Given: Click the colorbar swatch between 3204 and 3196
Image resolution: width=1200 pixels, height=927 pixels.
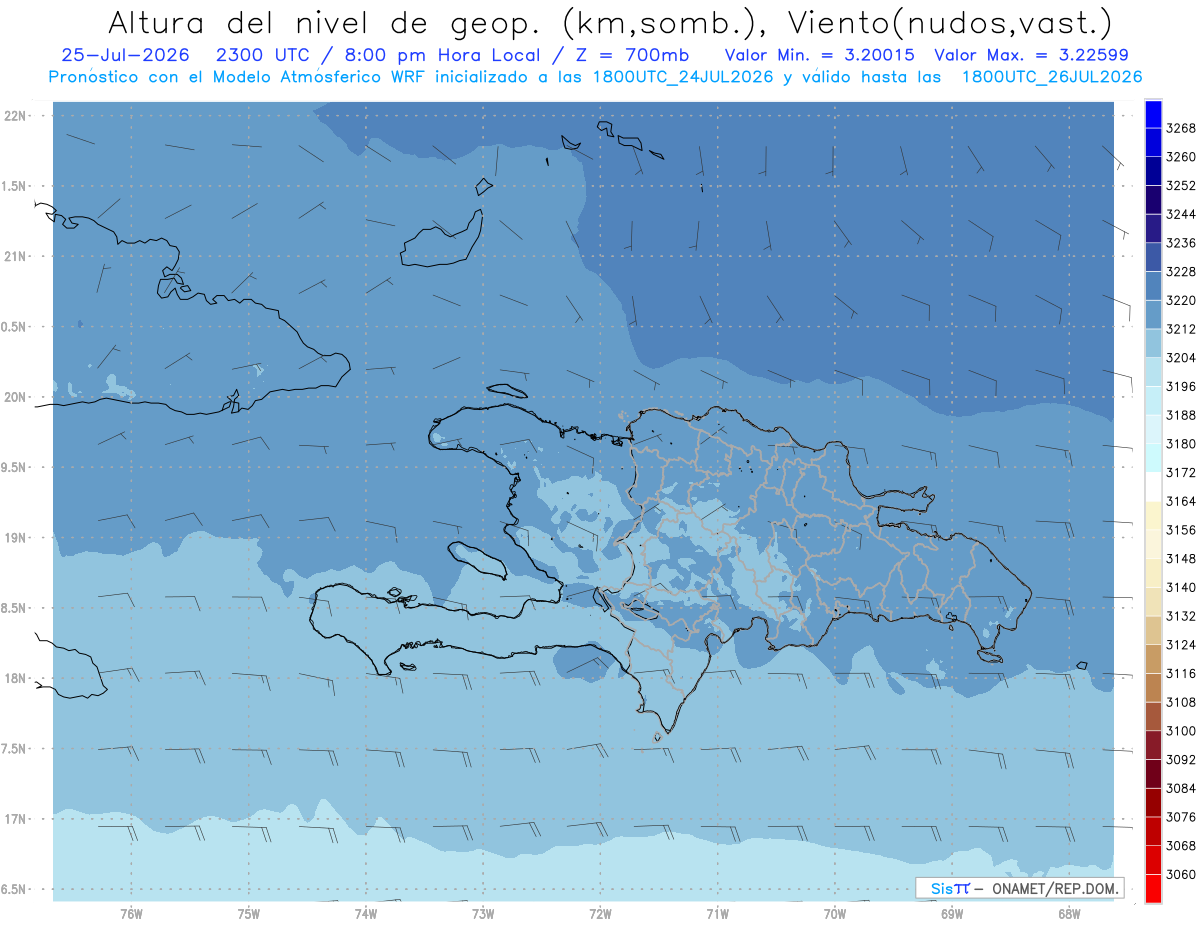Looking at the screenshot, I should (1153, 372).
